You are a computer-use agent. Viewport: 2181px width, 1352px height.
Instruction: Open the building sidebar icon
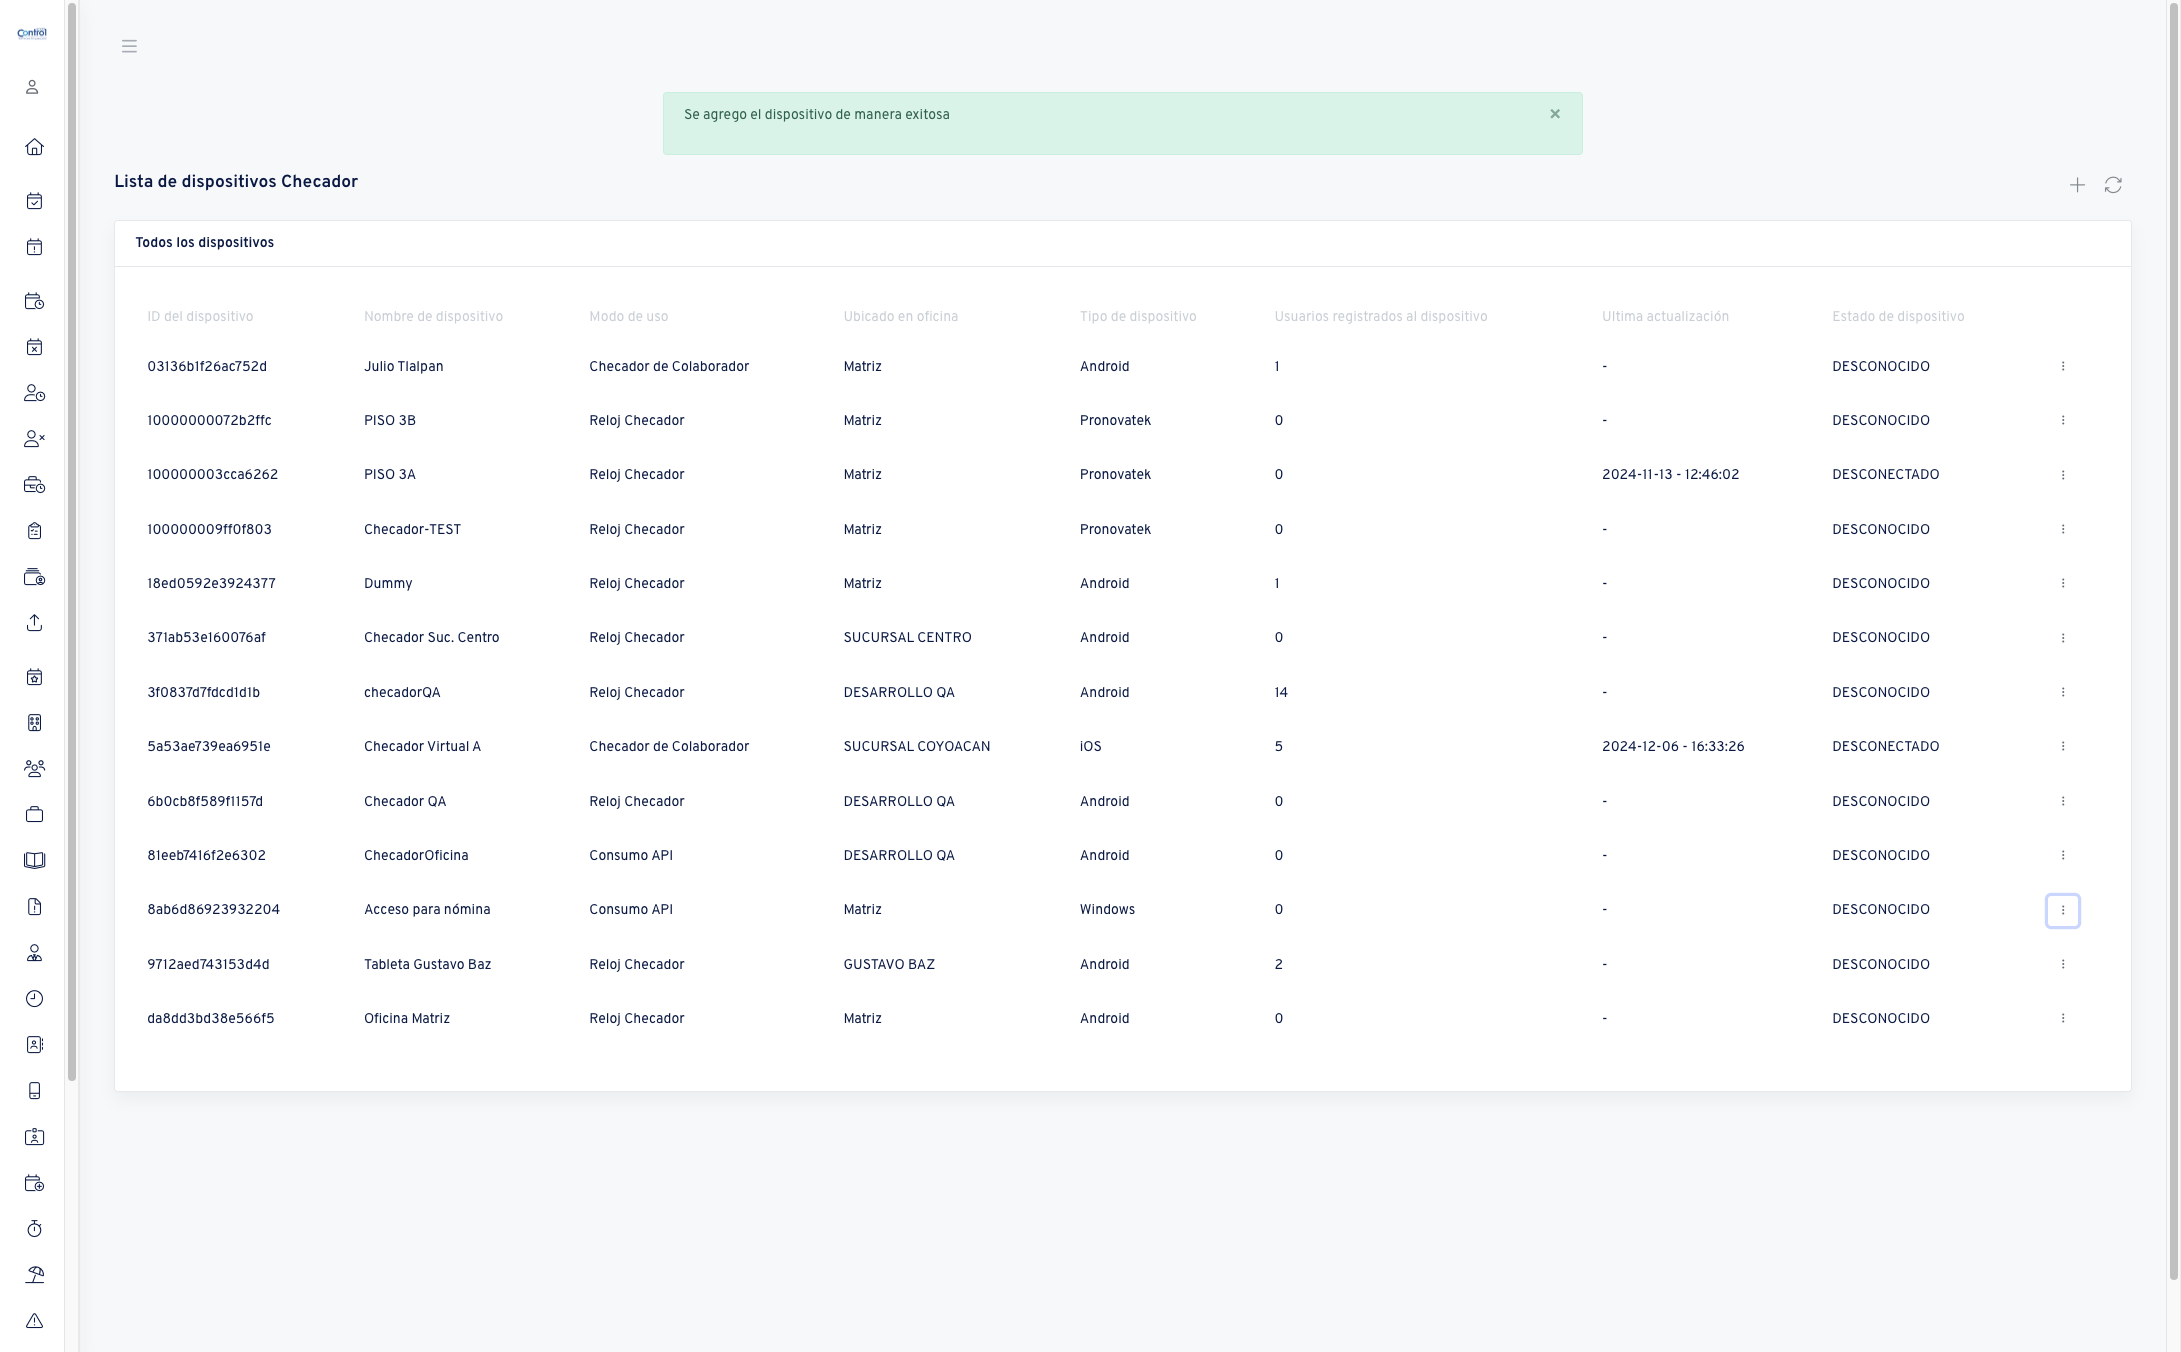click(x=34, y=723)
